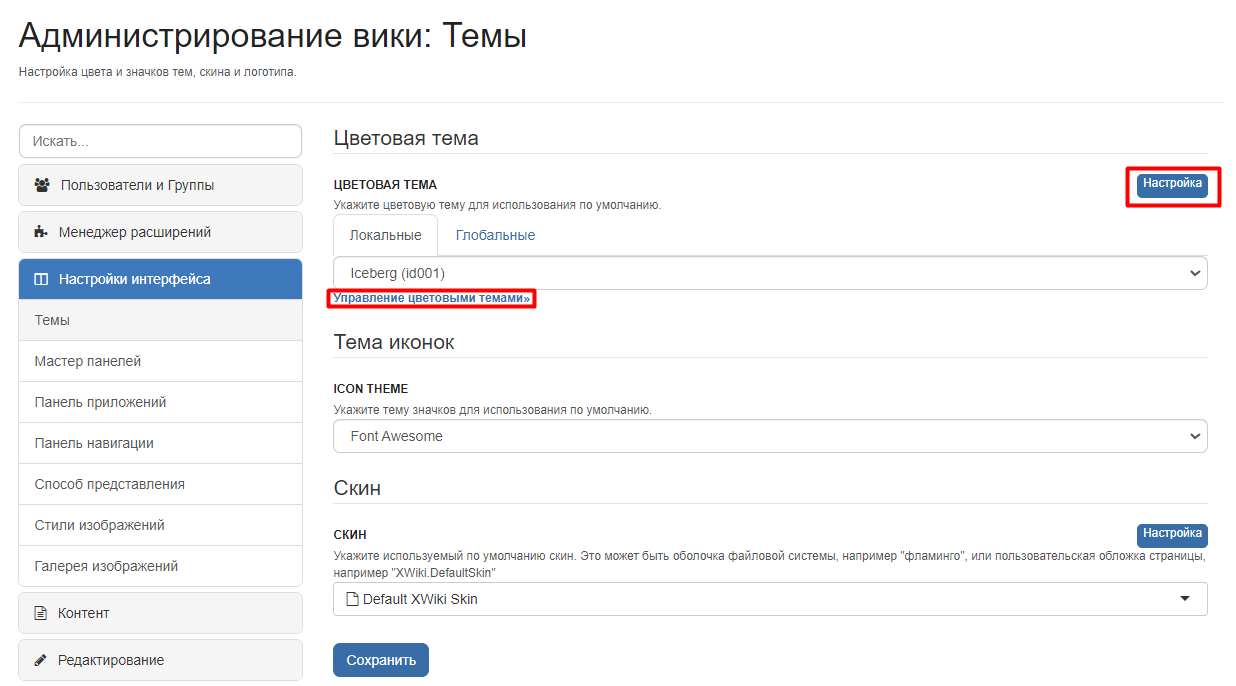Click the users group icon in sidebar
The height and width of the screenshot is (686, 1236).
(x=42, y=185)
